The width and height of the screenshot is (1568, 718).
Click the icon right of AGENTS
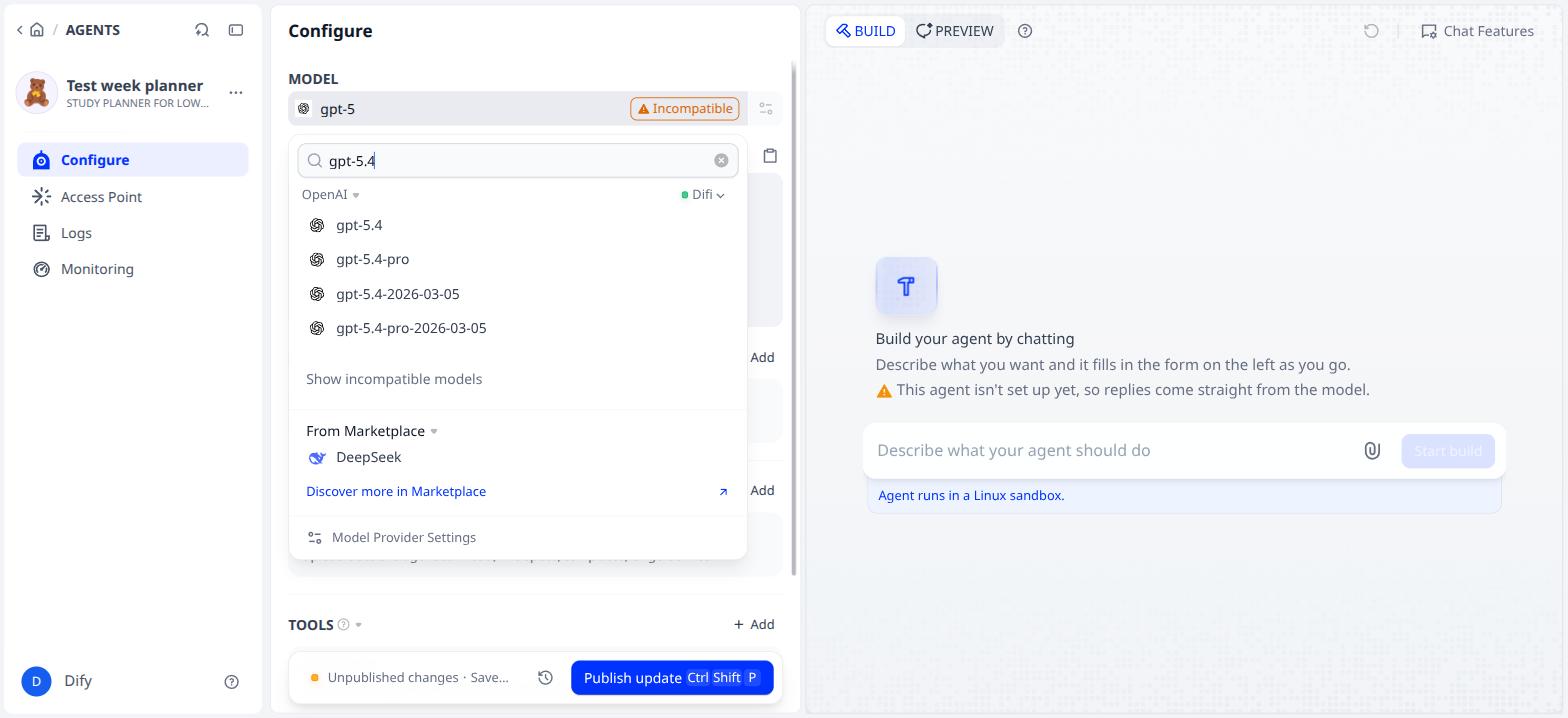(202, 30)
